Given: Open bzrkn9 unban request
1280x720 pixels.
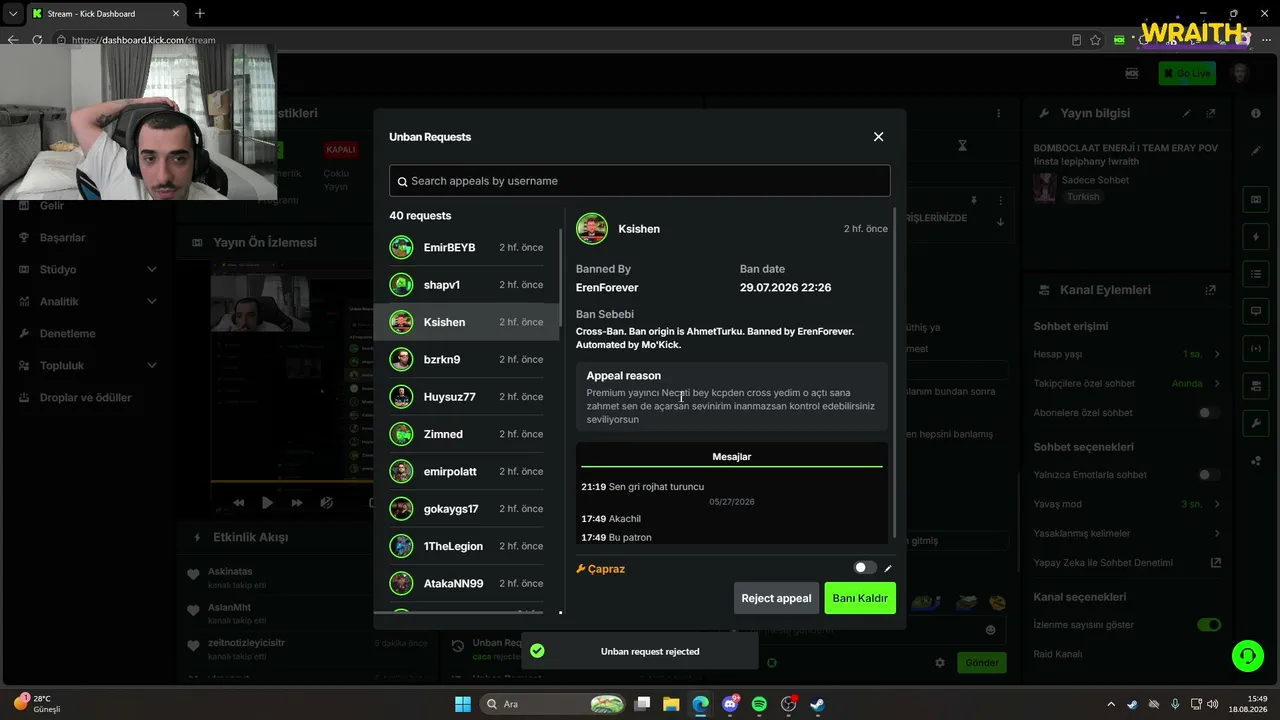Looking at the screenshot, I should (x=467, y=360).
